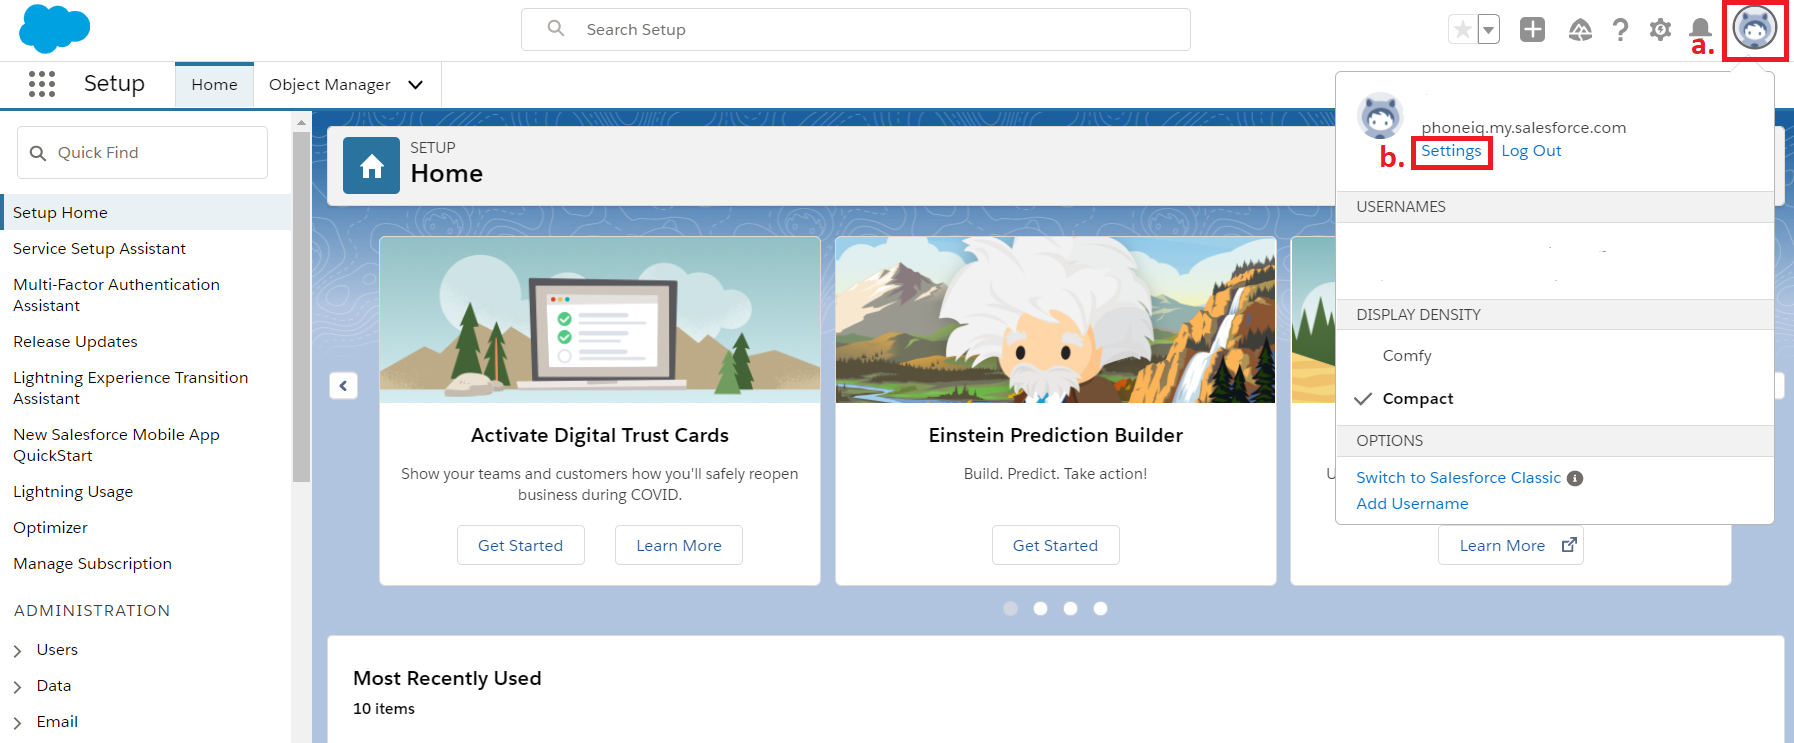
Task: Click the 'Einstein Prediction Builder' card title
Action: click(x=1056, y=435)
